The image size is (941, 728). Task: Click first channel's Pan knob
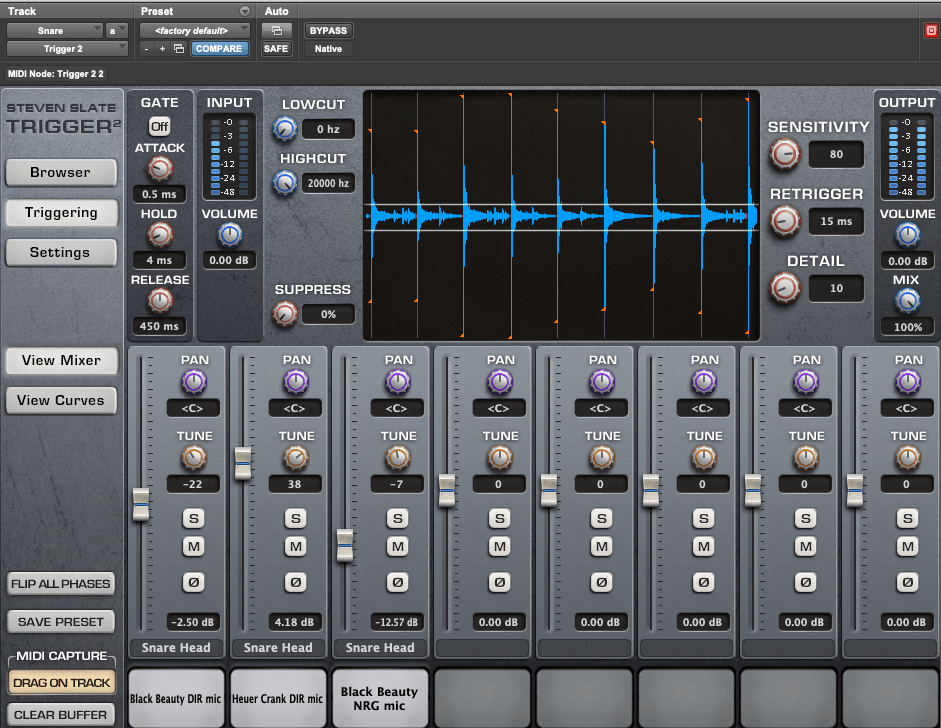pos(193,381)
